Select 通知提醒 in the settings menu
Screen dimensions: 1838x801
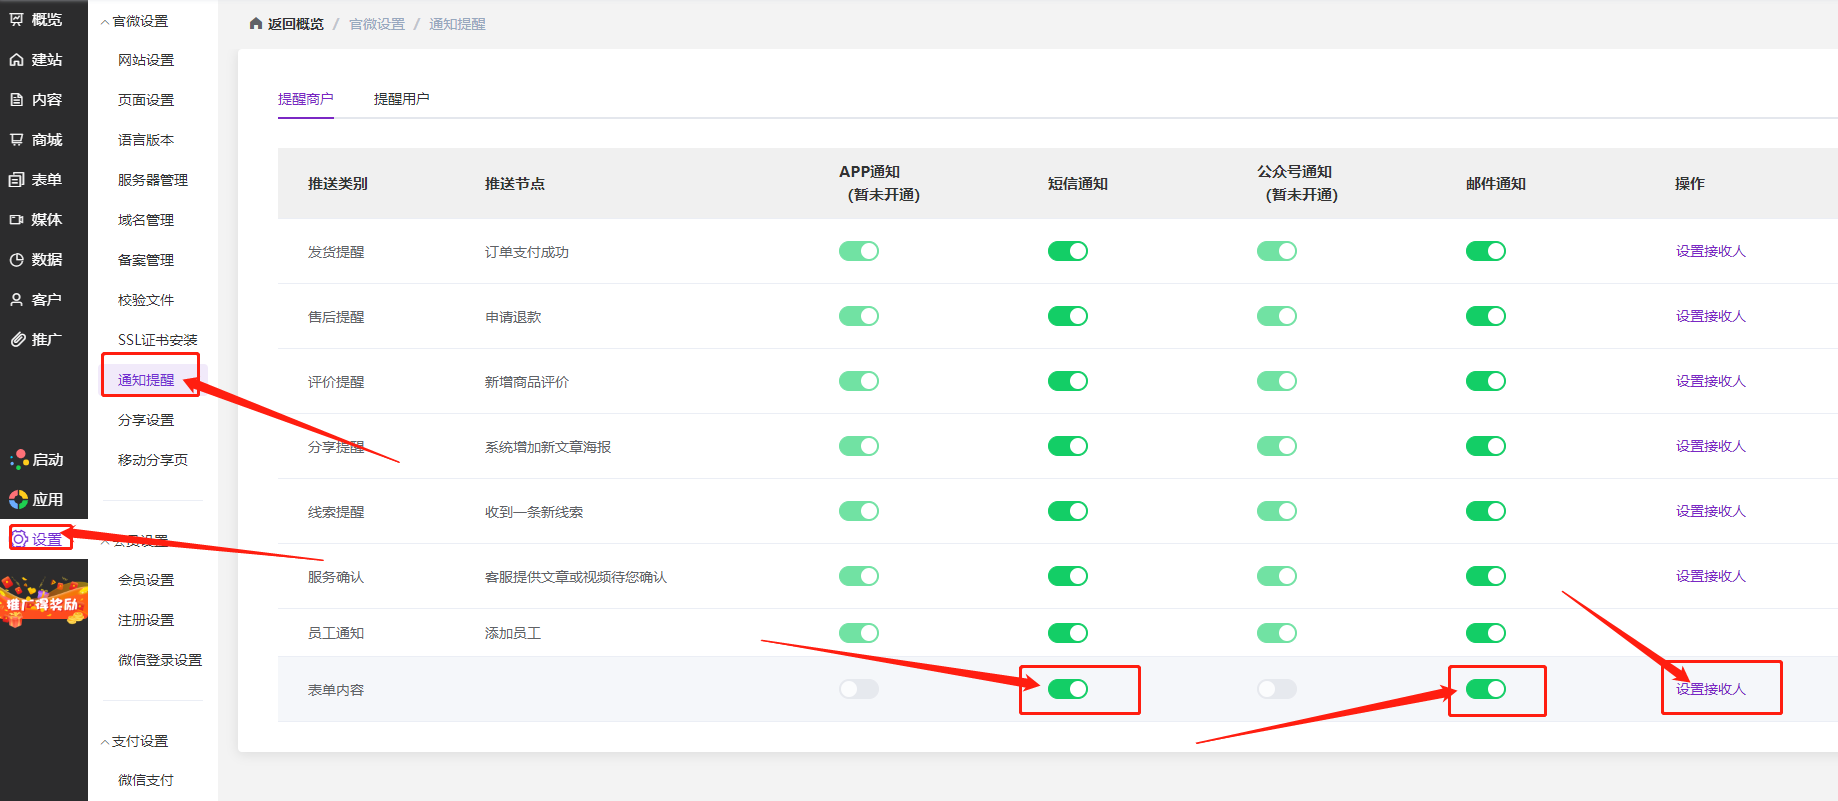click(146, 380)
